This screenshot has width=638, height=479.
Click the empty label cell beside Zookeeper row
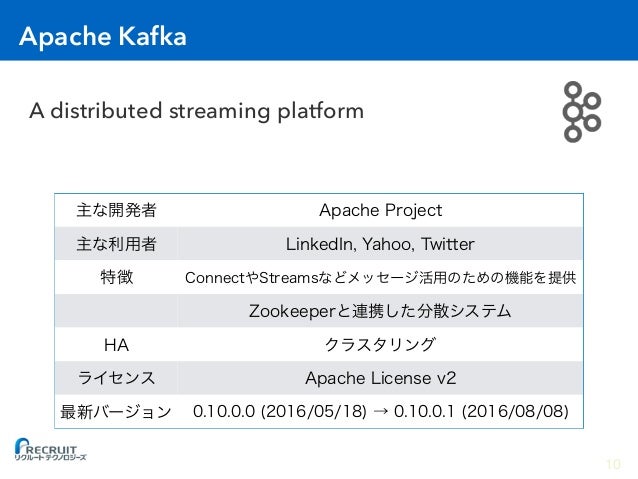pos(116,311)
